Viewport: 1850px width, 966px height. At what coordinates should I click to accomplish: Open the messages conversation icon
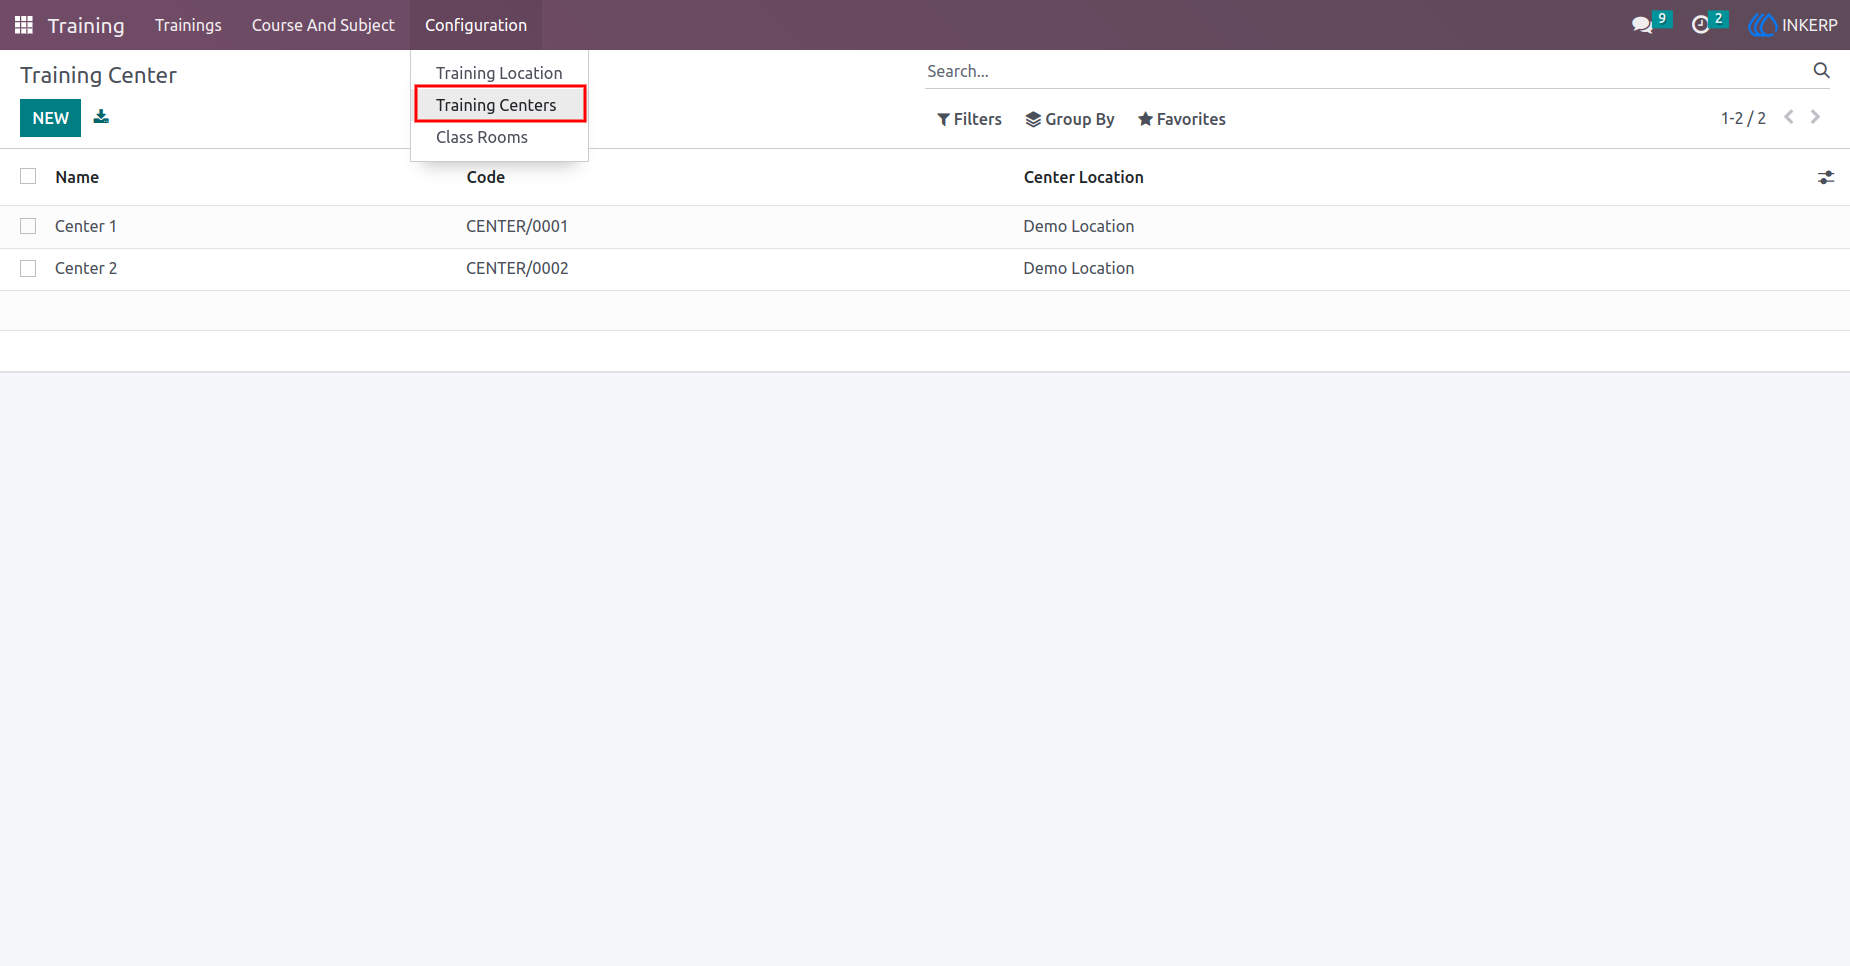tap(1642, 25)
